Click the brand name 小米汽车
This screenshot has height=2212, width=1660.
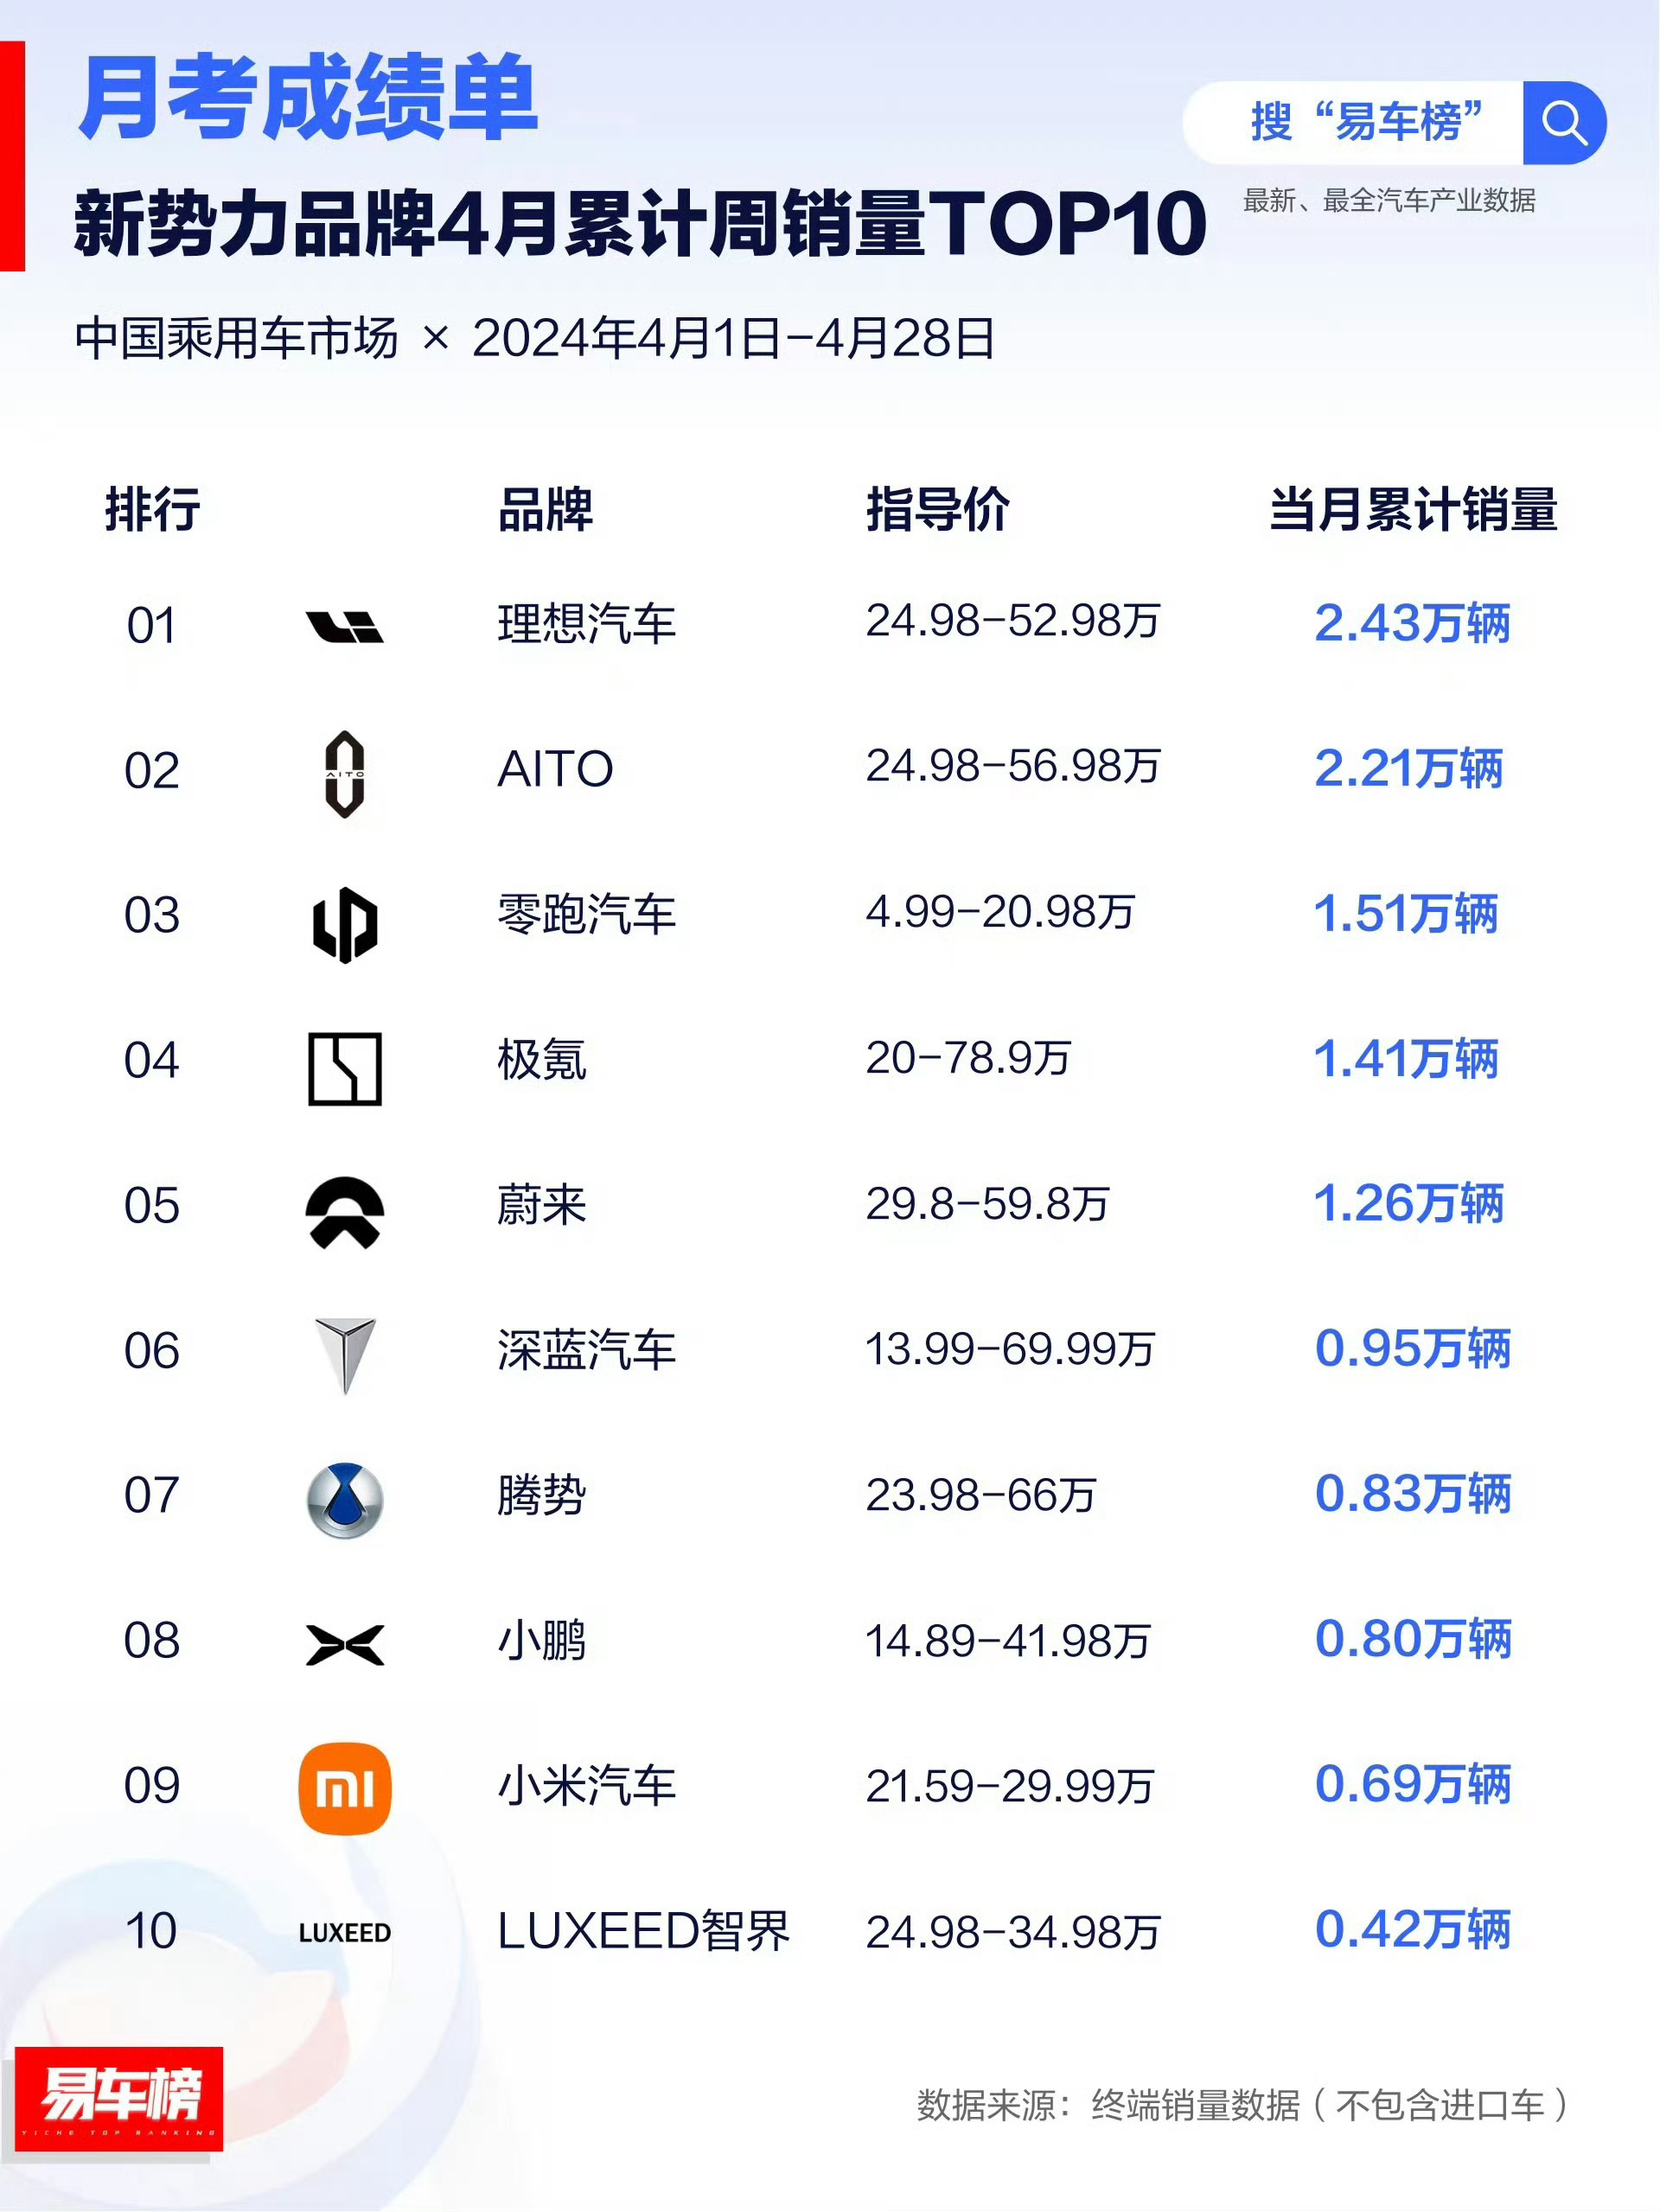click(587, 1785)
